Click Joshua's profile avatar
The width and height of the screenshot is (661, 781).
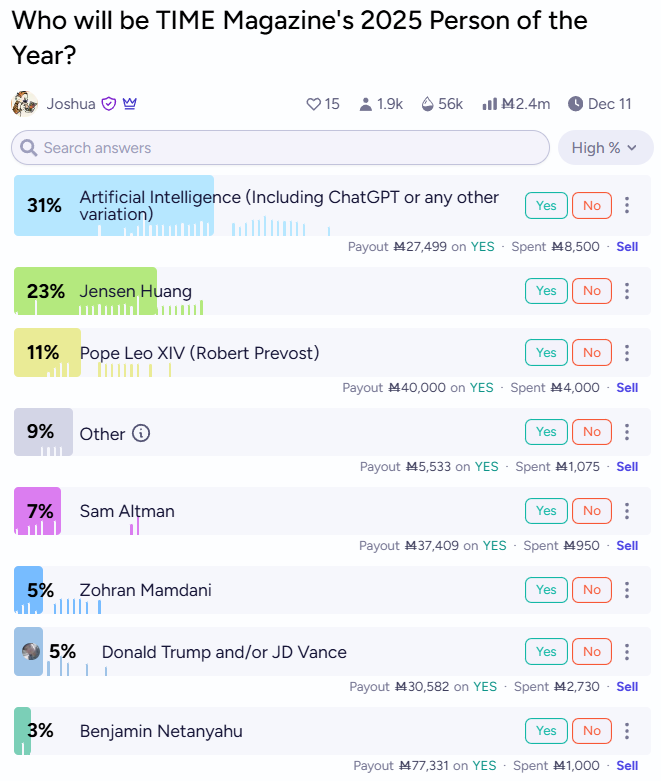pos(24,103)
